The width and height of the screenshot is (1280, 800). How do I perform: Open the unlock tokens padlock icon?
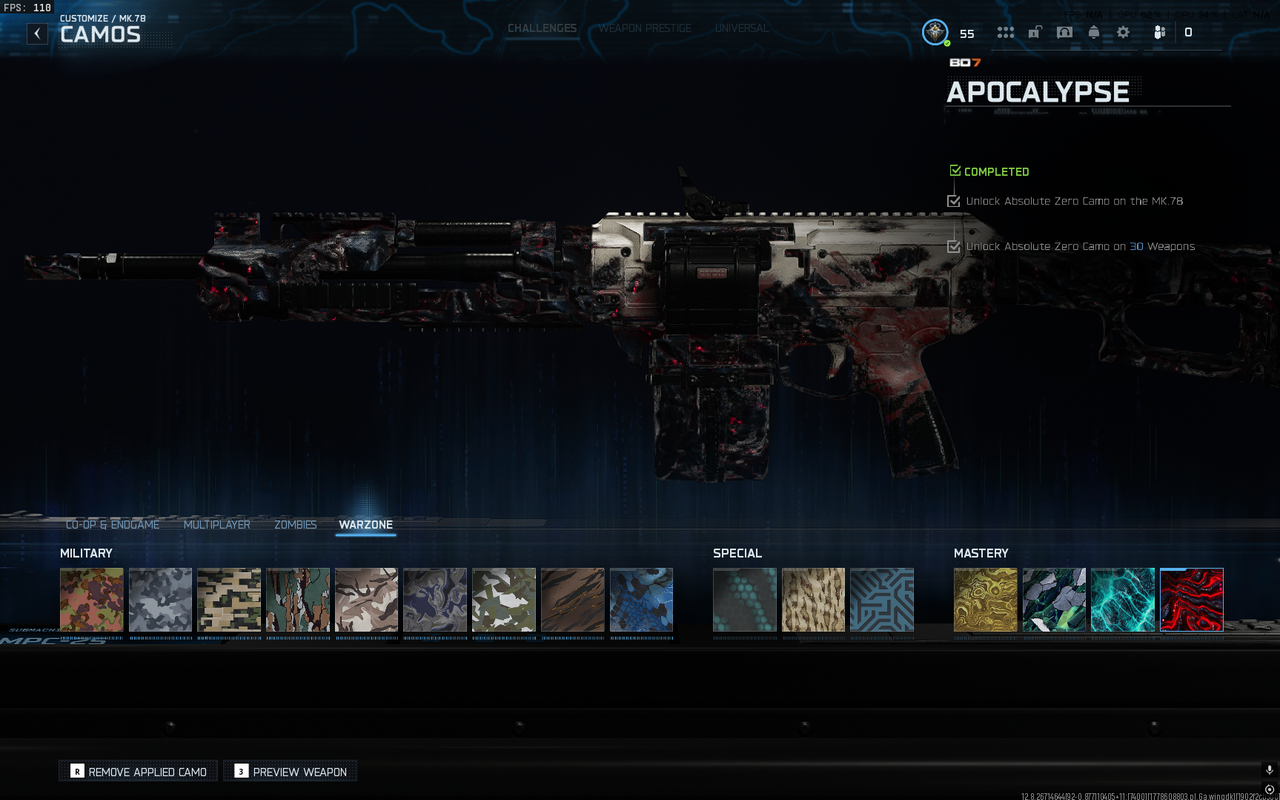coord(1035,32)
